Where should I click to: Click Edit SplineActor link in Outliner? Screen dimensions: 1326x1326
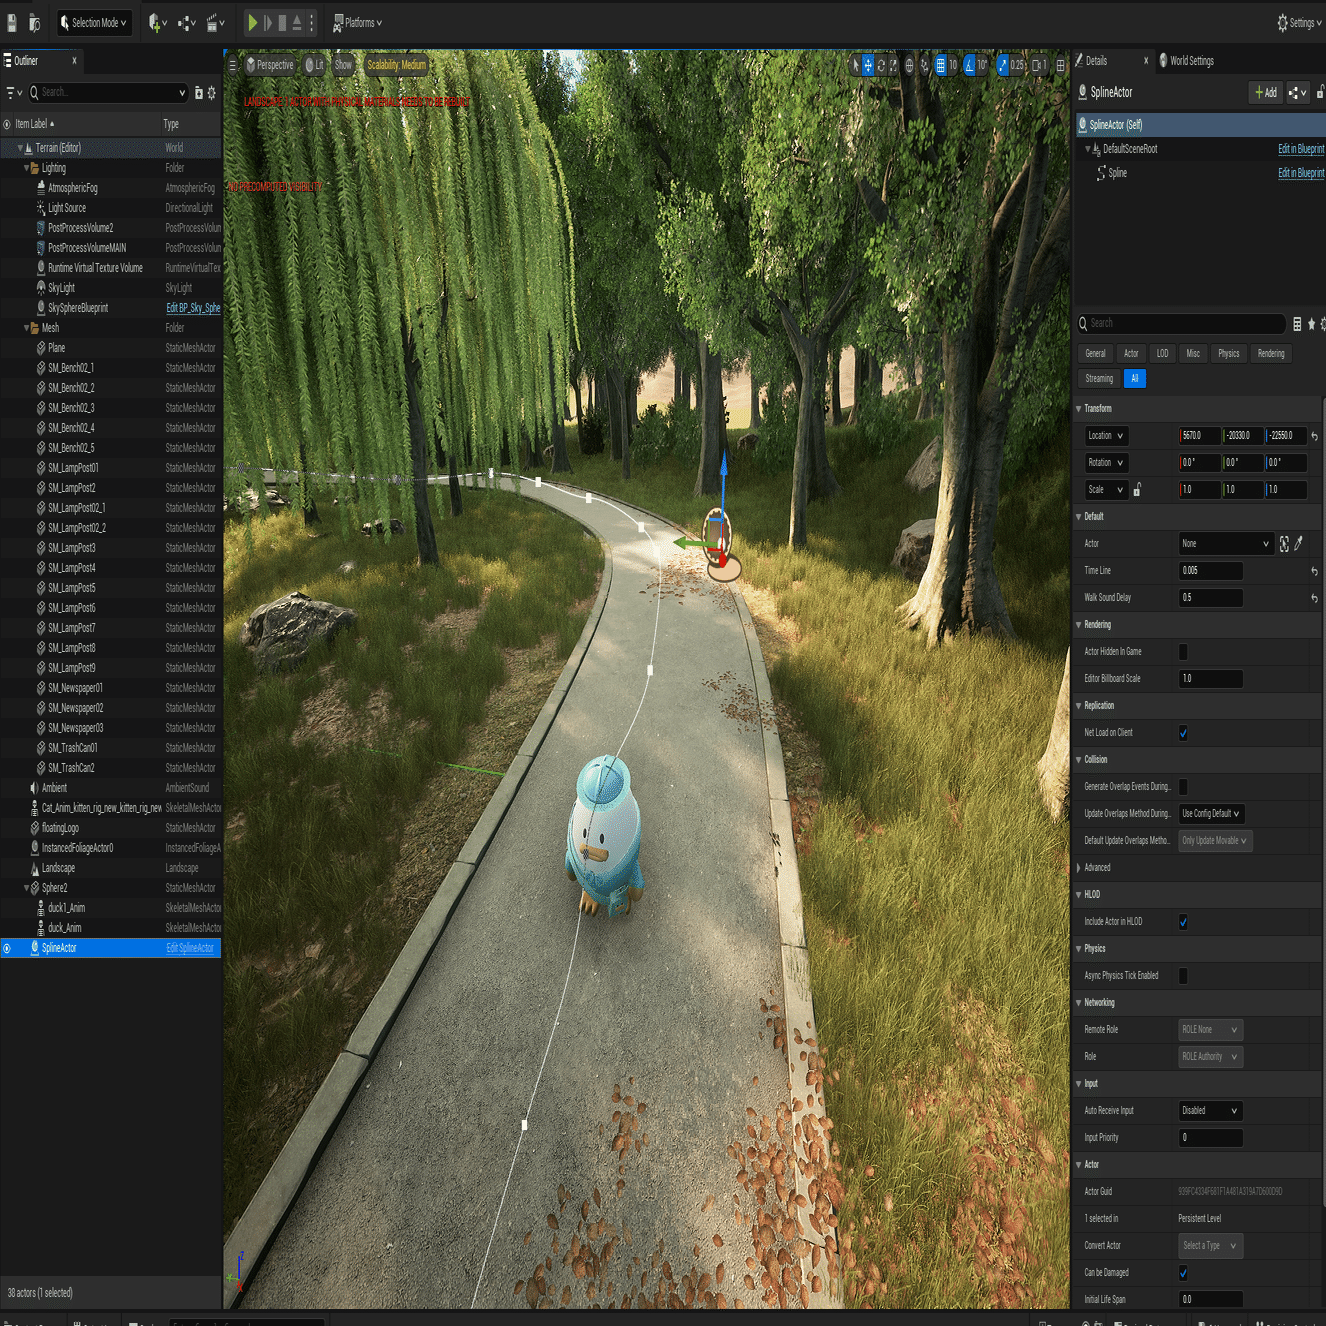coord(190,948)
